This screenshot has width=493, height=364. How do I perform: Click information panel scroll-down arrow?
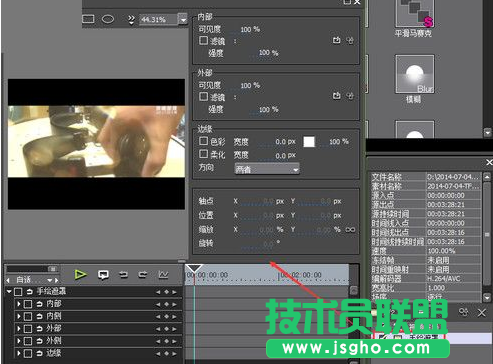click(487, 297)
